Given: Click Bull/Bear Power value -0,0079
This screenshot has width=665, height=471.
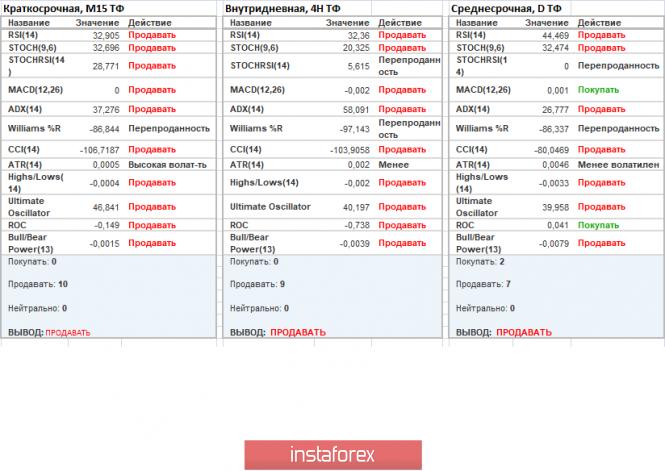Looking at the screenshot, I should point(554,244).
